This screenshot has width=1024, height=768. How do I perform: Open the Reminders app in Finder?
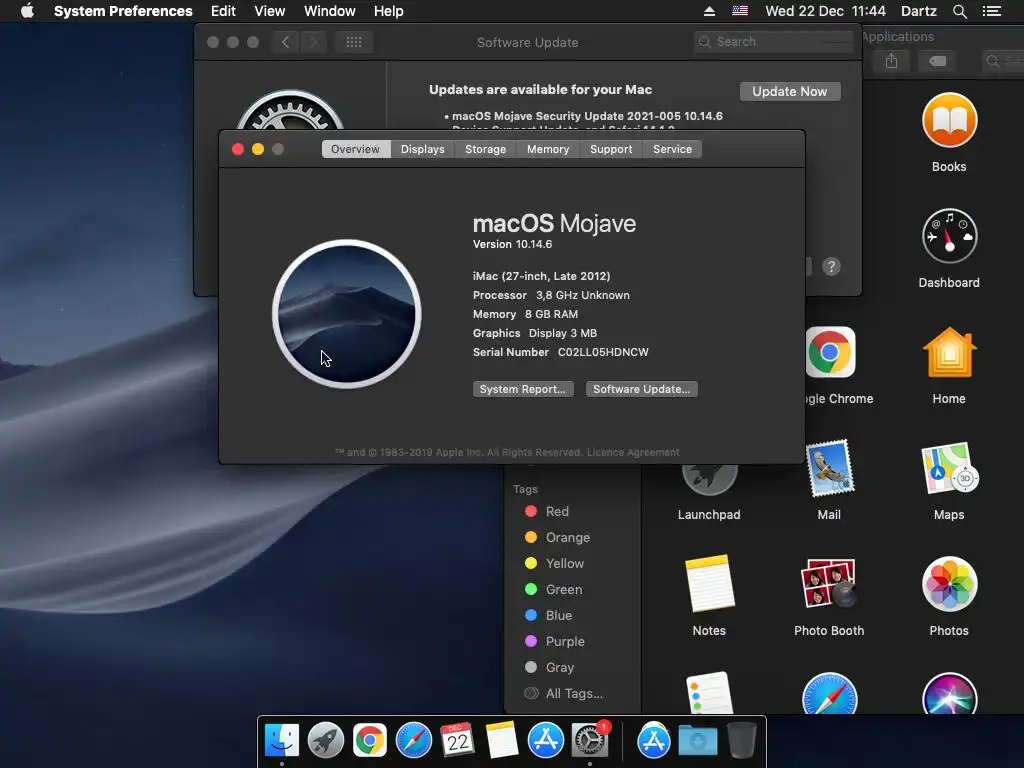click(709, 692)
